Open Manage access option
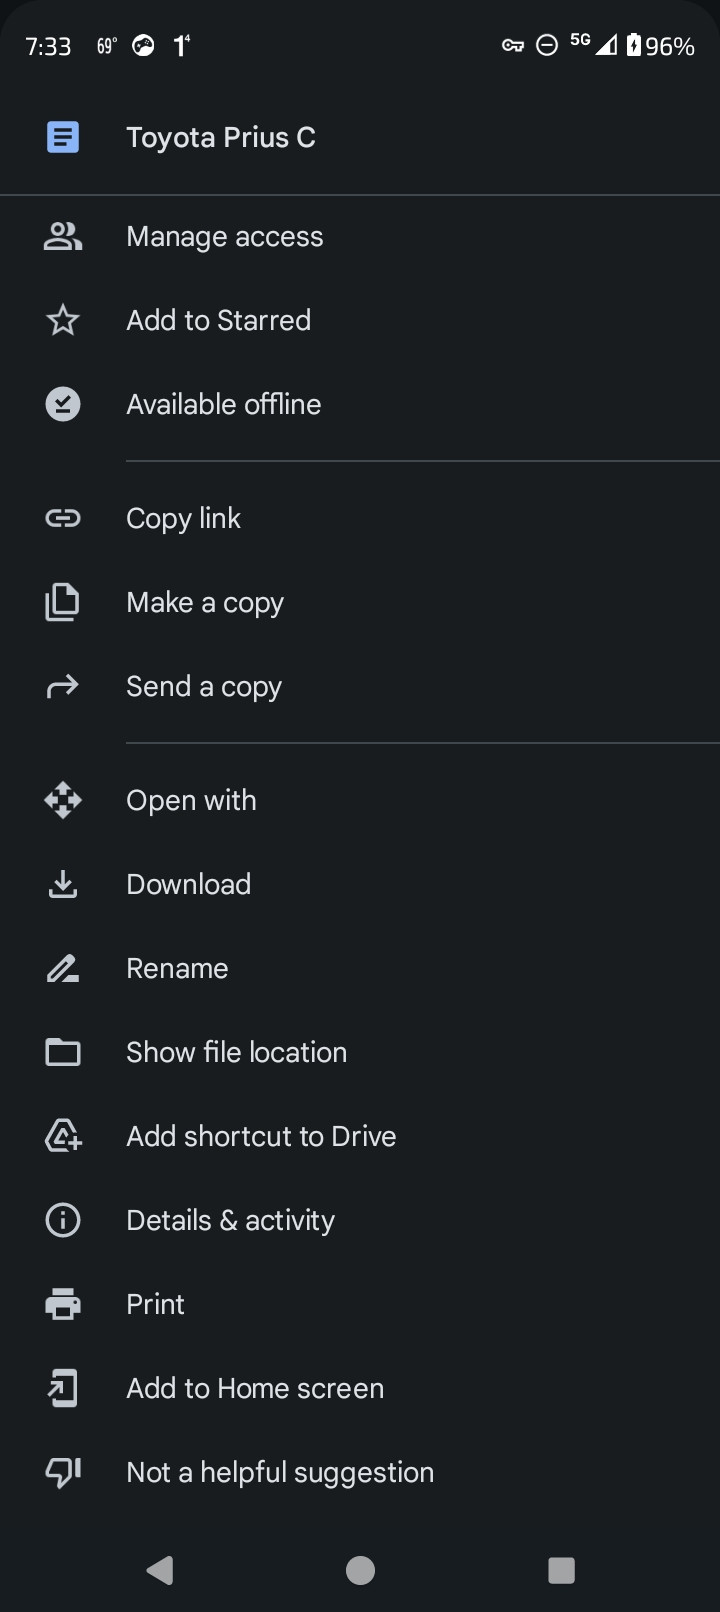 (x=360, y=236)
